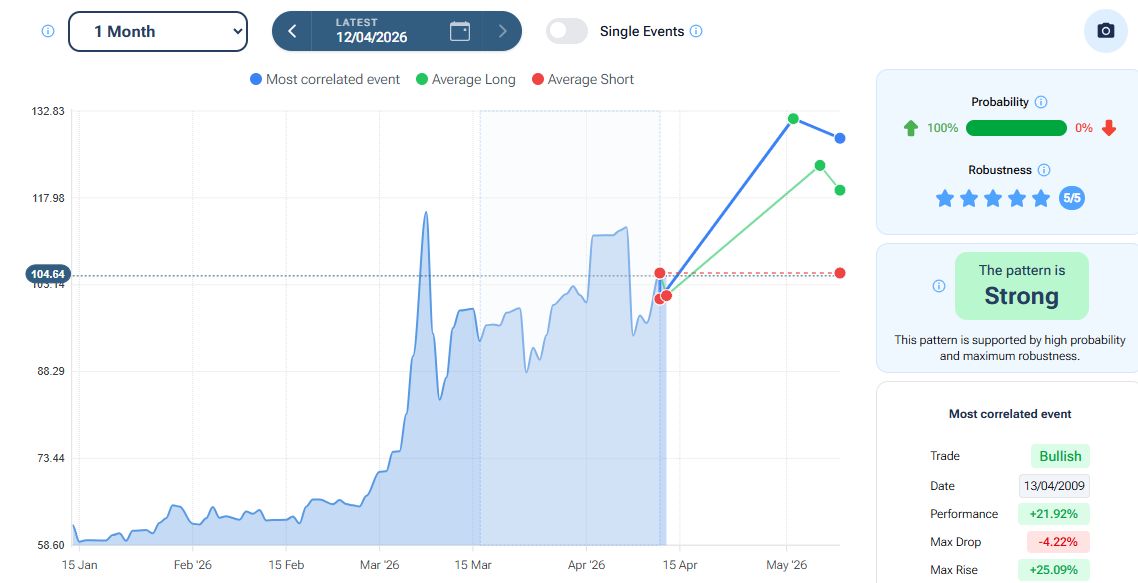Click the green up arrow probability icon
The height and width of the screenshot is (583, 1138).
(x=910, y=128)
